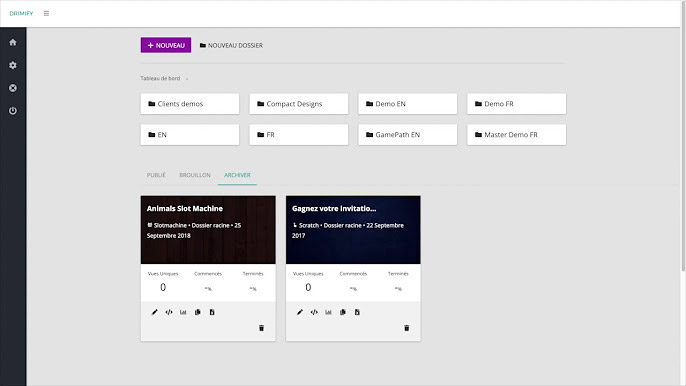686x386 pixels.
Task: Get the embed code for Gagnez votre invitatio...
Action: click(314, 312)
